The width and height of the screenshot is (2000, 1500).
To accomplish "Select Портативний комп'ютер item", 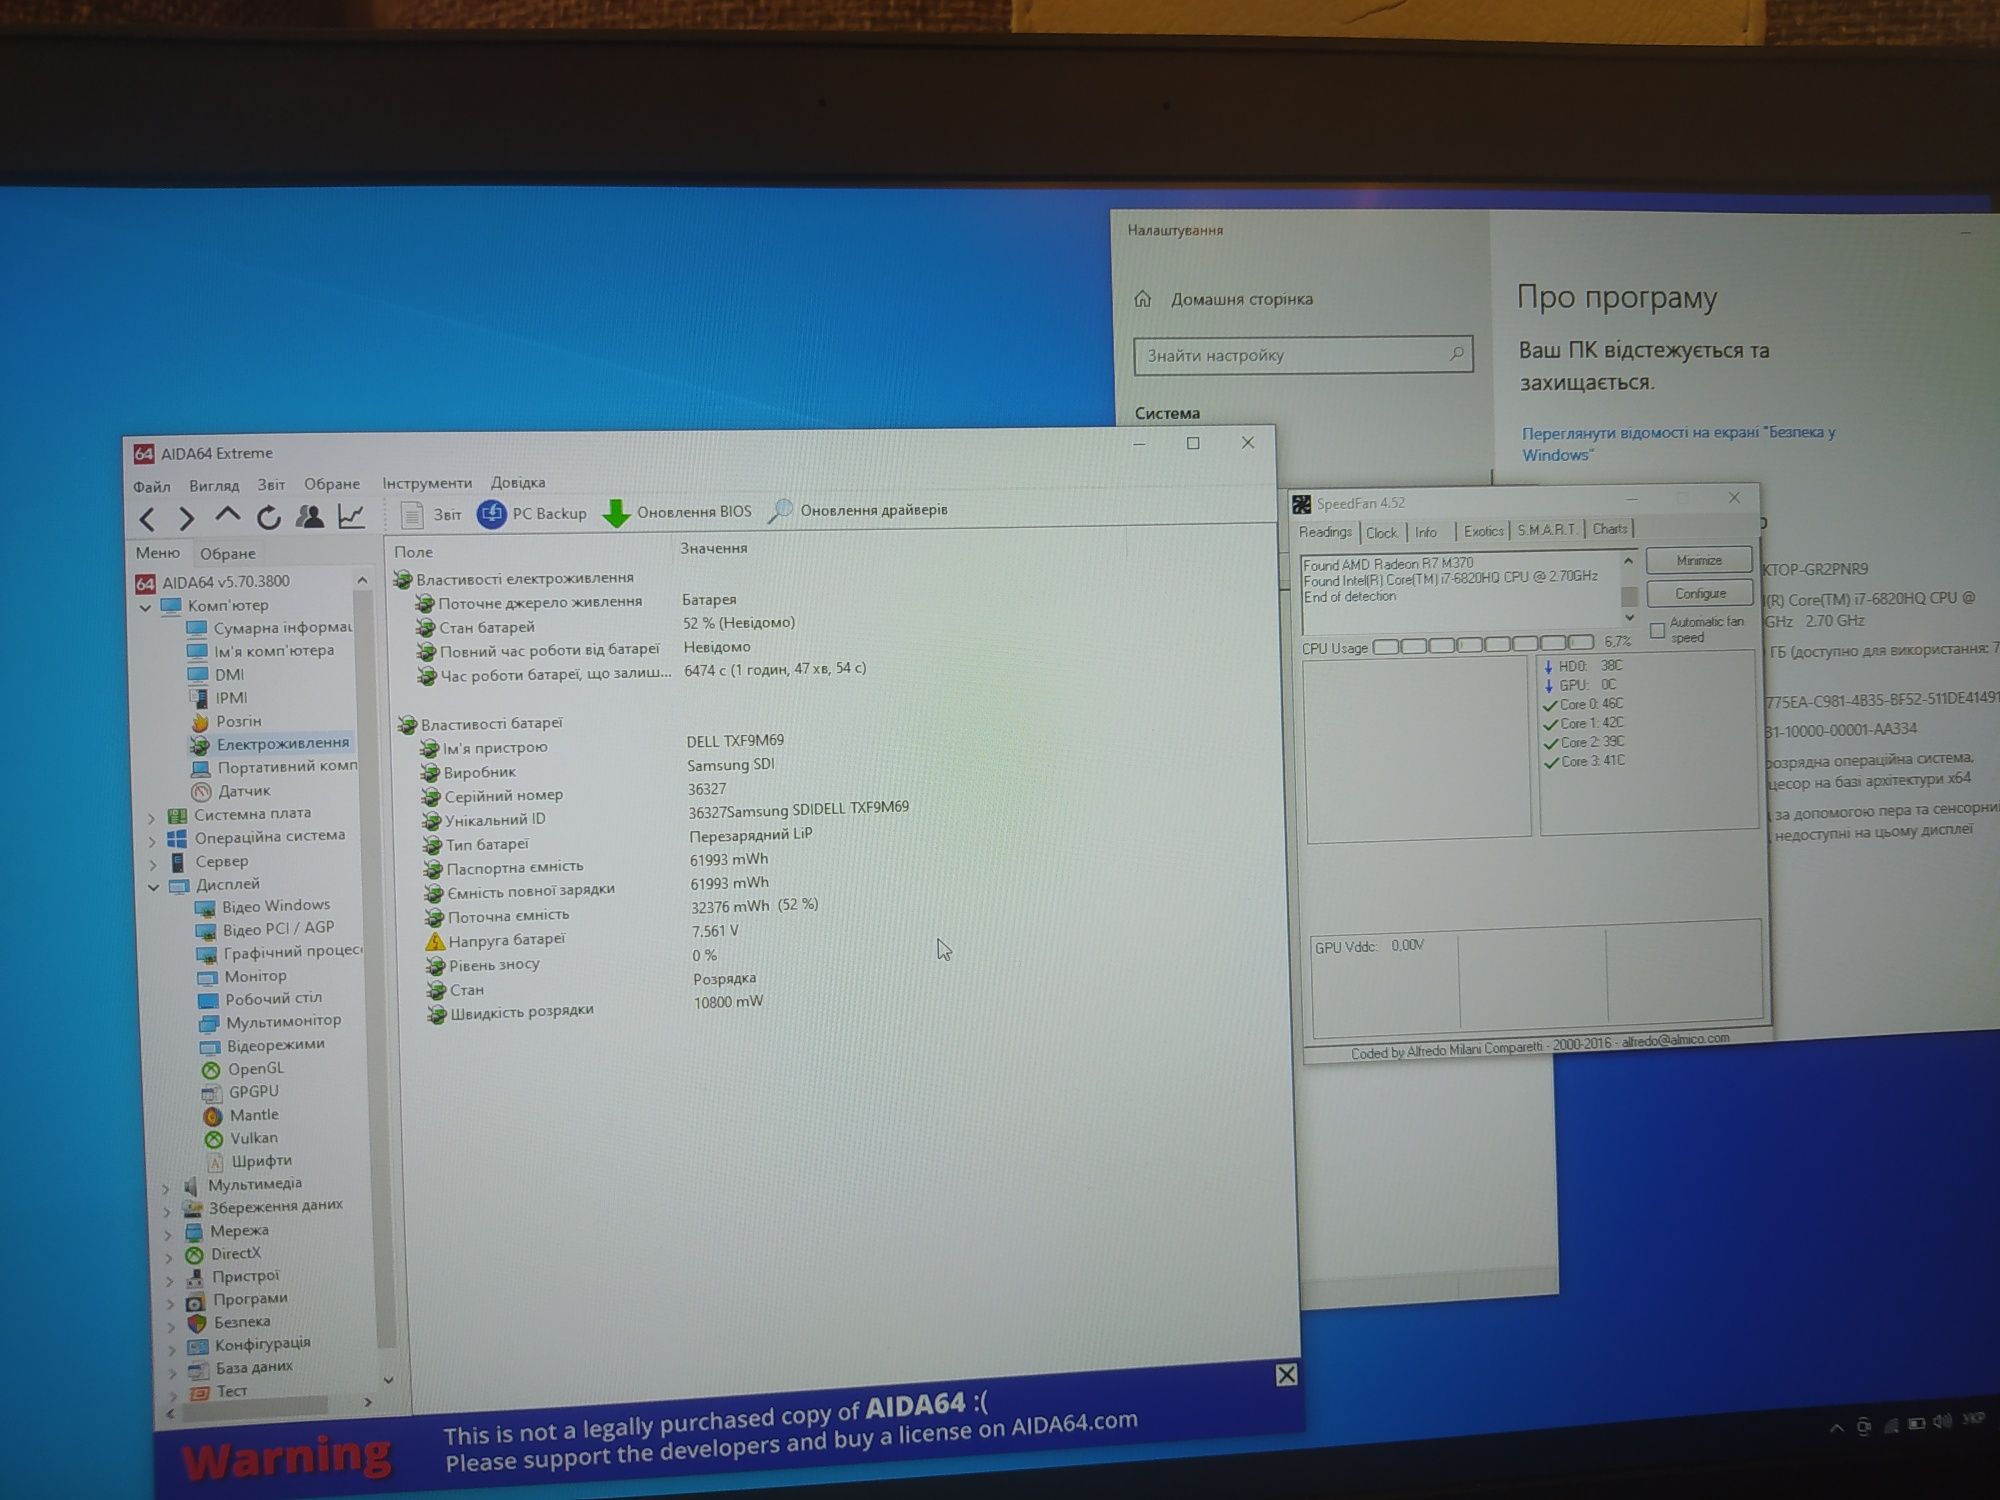I will (x=275, y=767).
